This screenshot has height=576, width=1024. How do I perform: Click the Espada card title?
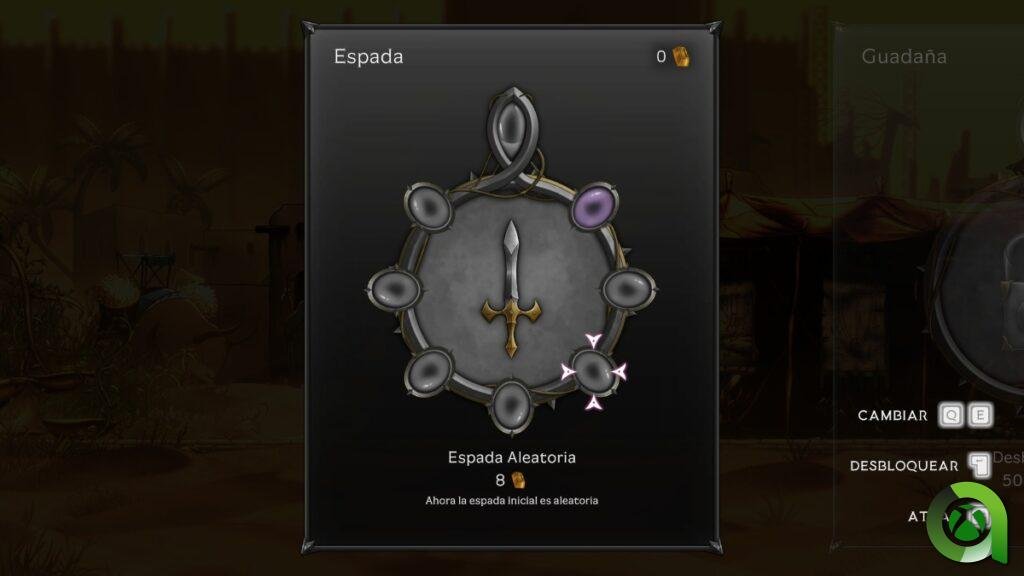click(x=368, y=57)
